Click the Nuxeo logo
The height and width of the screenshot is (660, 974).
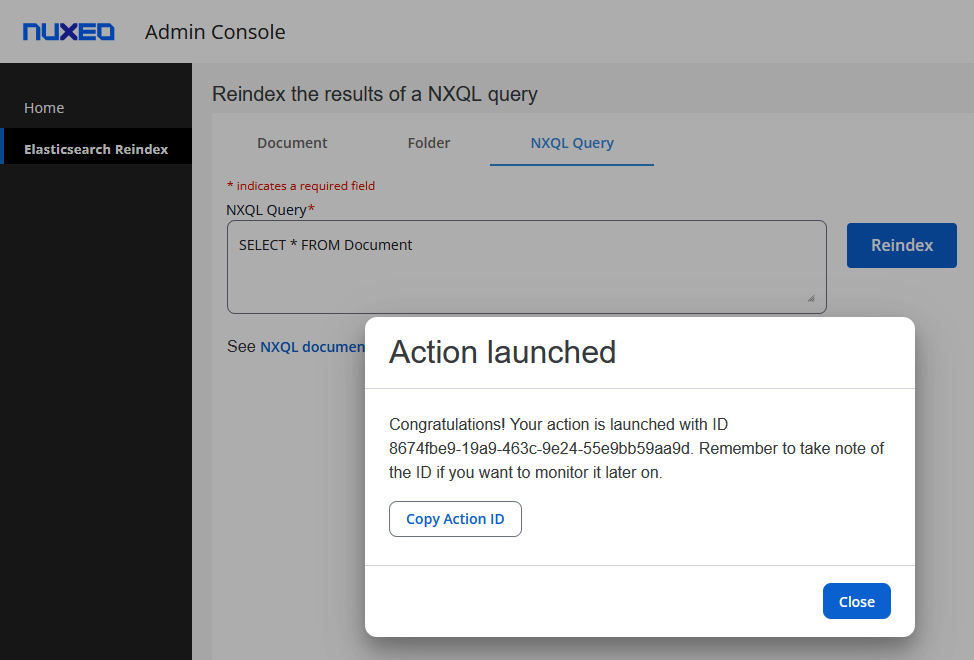[x=69, y=32]
